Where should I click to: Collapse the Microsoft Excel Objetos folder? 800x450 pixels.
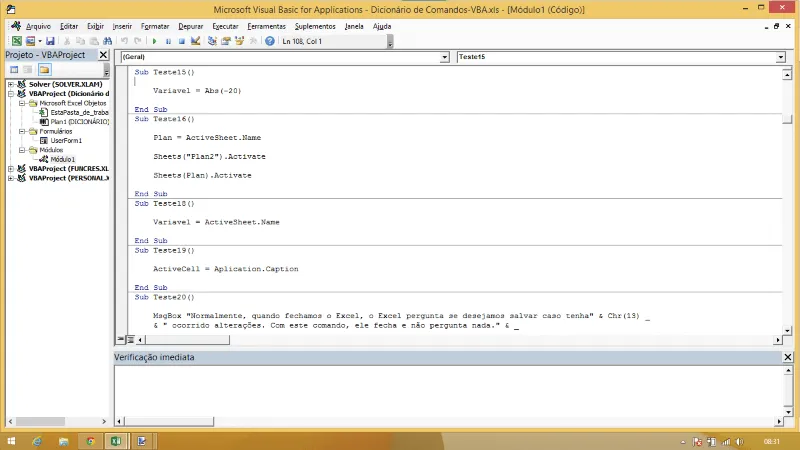(x=22, y=103)
